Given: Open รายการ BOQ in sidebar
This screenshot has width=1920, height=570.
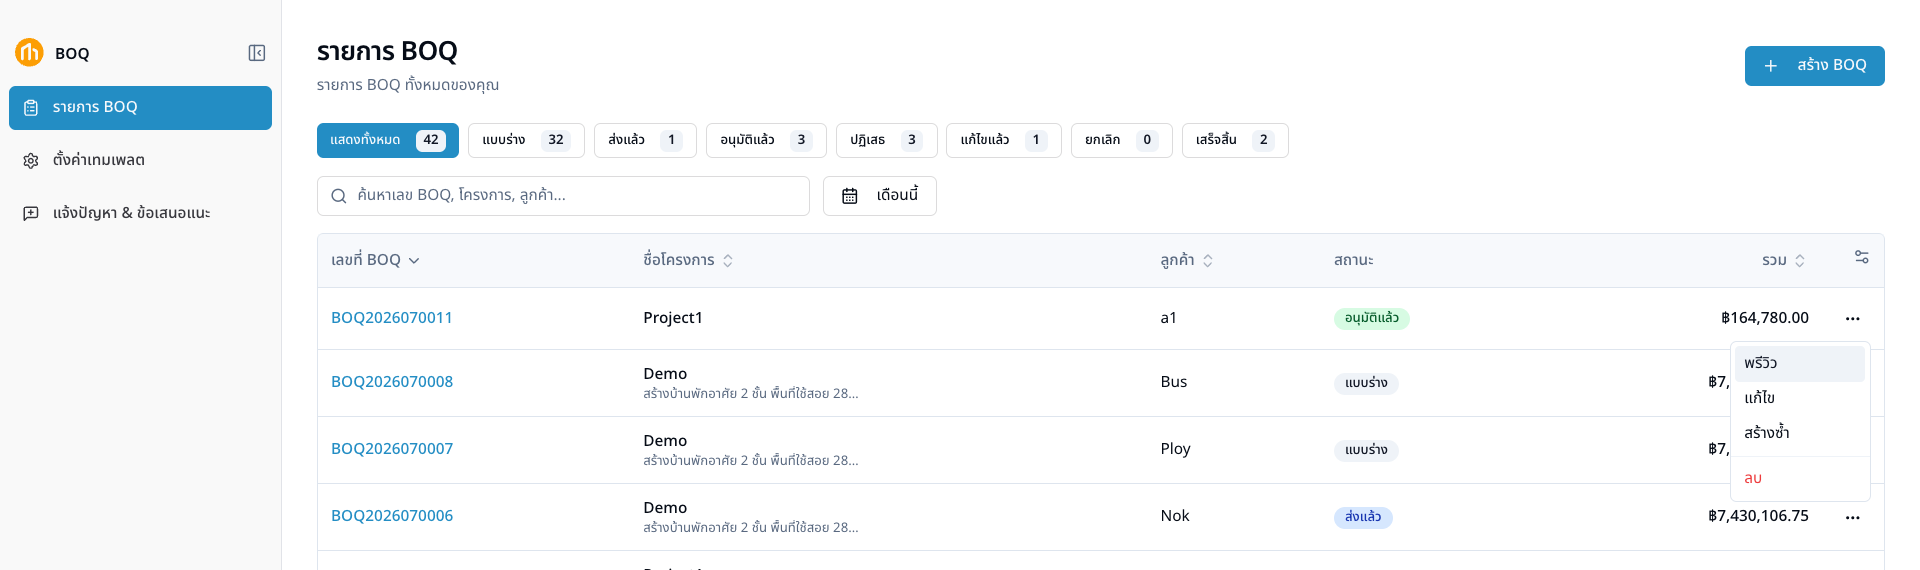Looking at the screenshot, I should pos(140,108).
